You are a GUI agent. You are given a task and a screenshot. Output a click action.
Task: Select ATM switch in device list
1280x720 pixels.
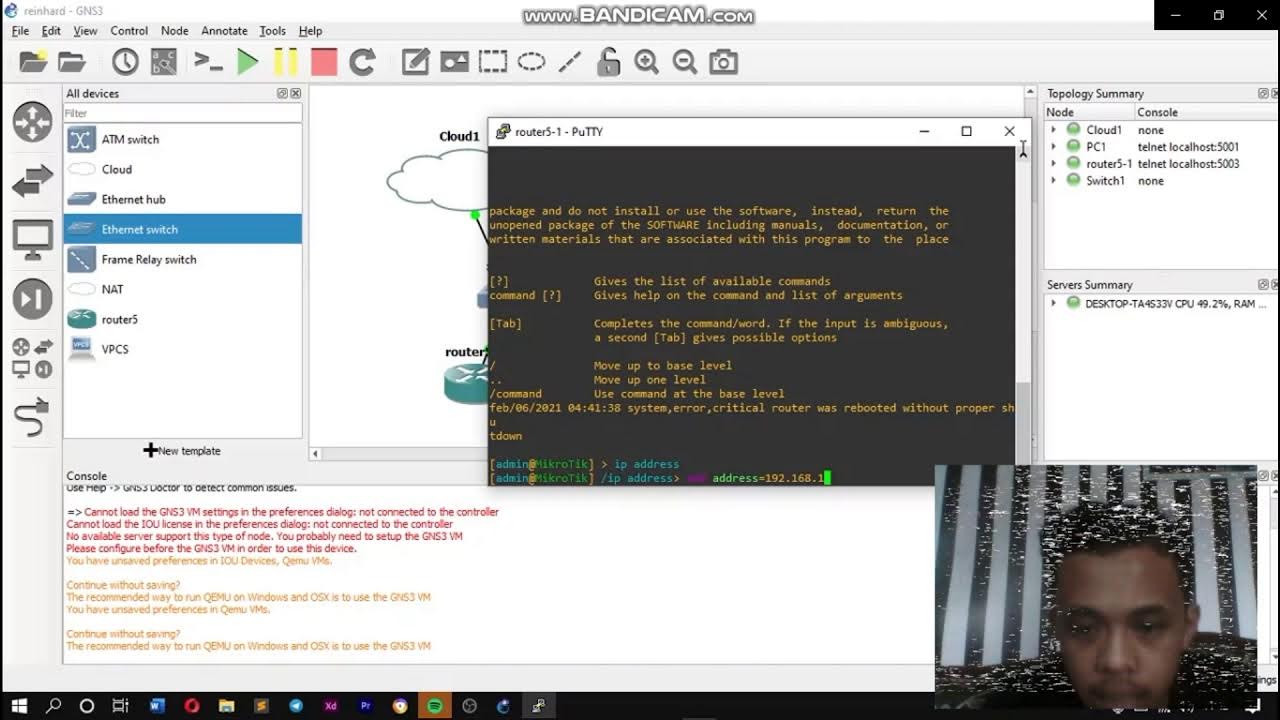(183, 139)
